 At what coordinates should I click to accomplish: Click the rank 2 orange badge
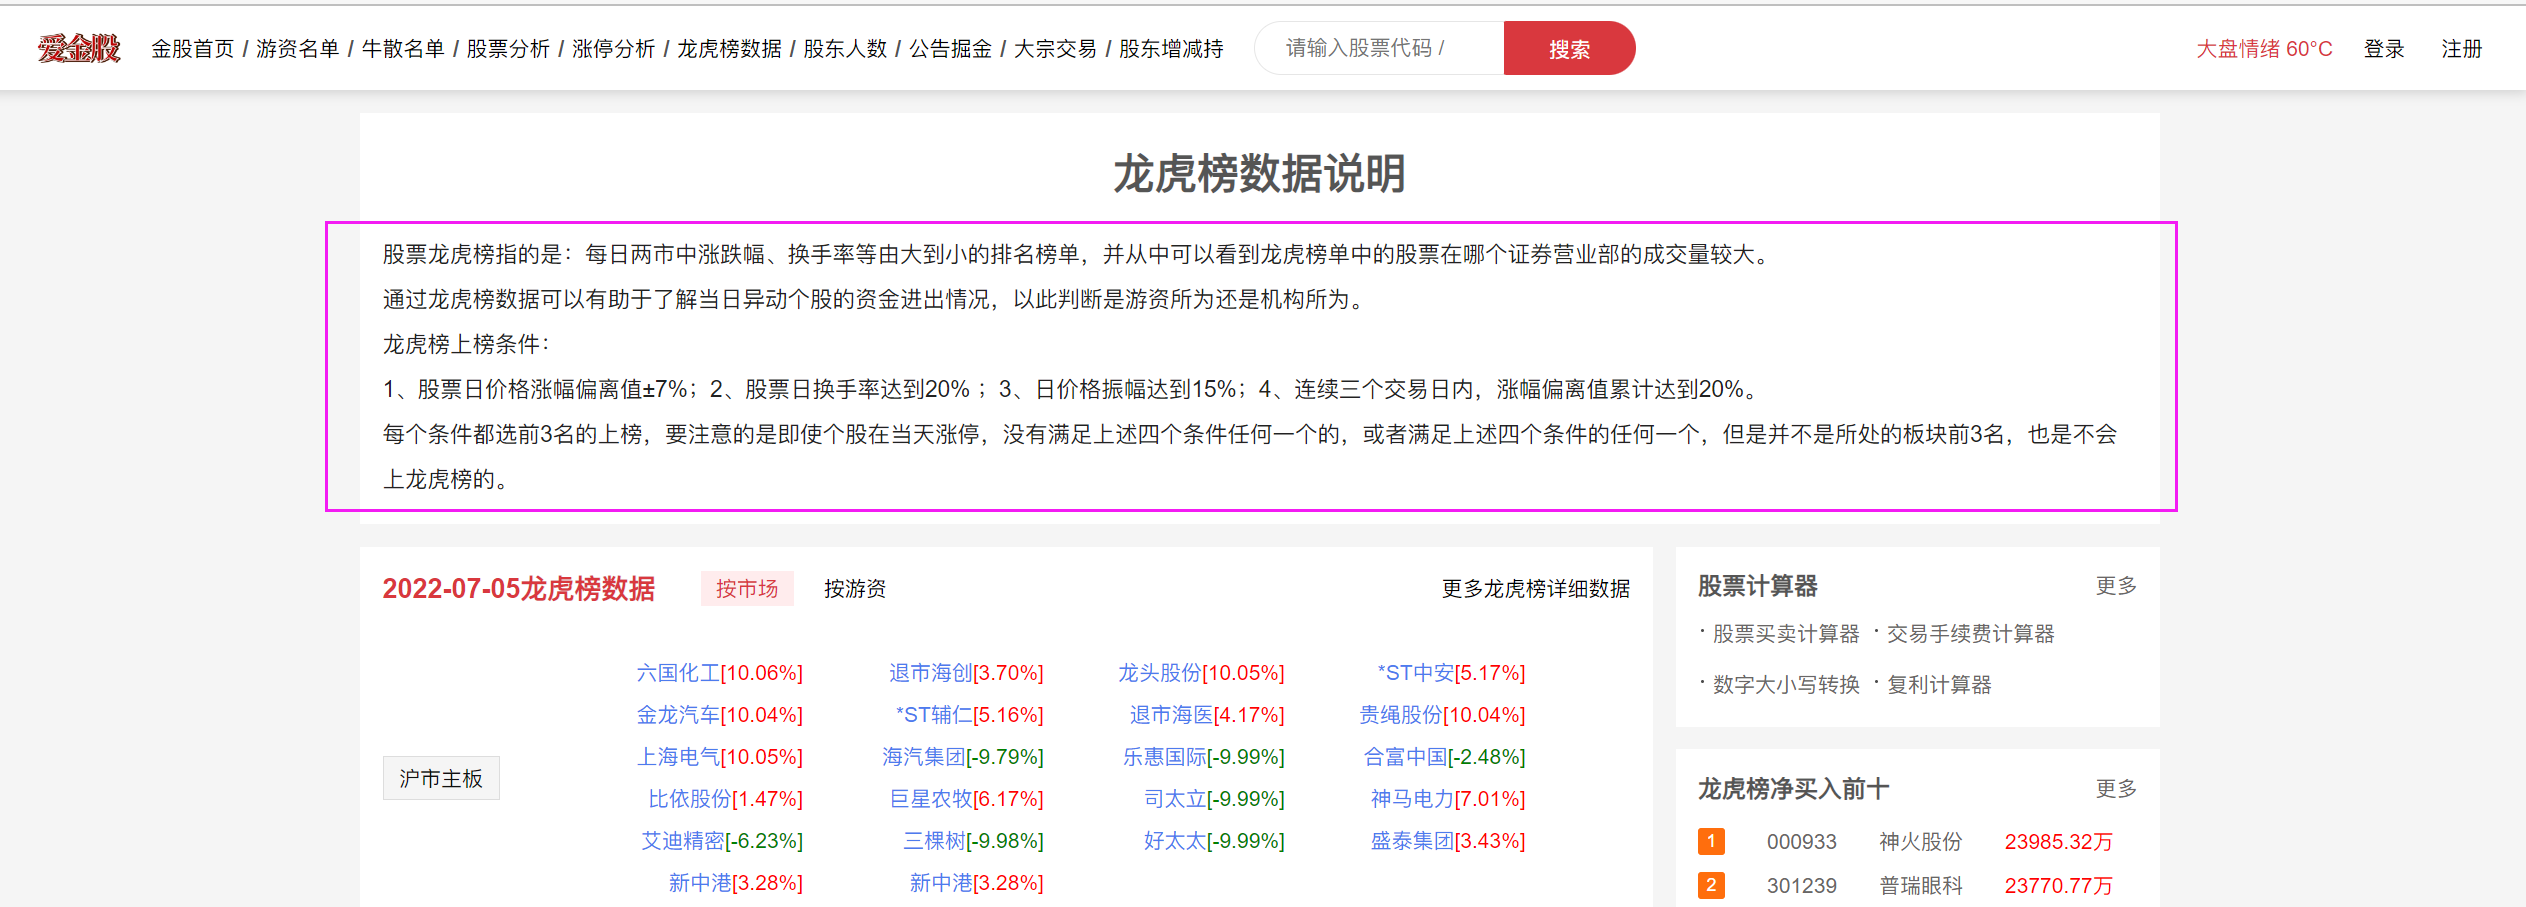pos(1711,885)
